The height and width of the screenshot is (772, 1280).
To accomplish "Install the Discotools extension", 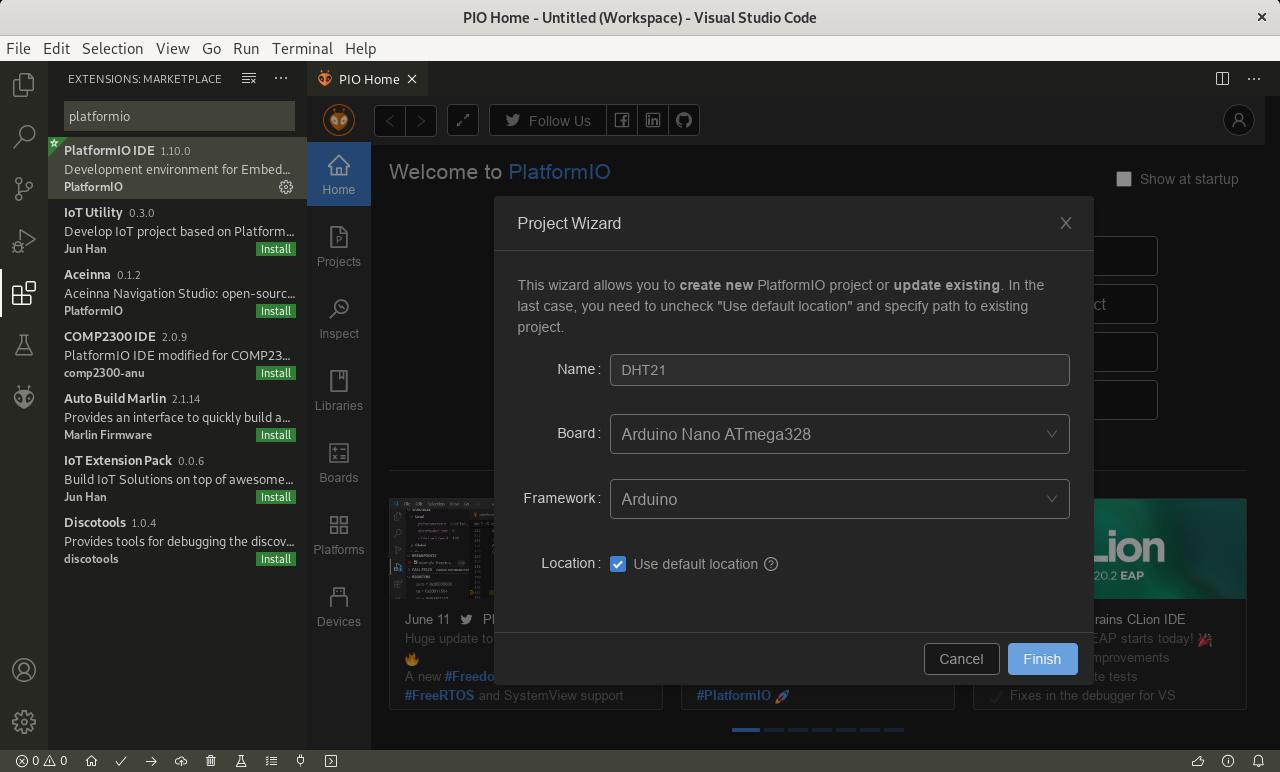I will [276, 559].
